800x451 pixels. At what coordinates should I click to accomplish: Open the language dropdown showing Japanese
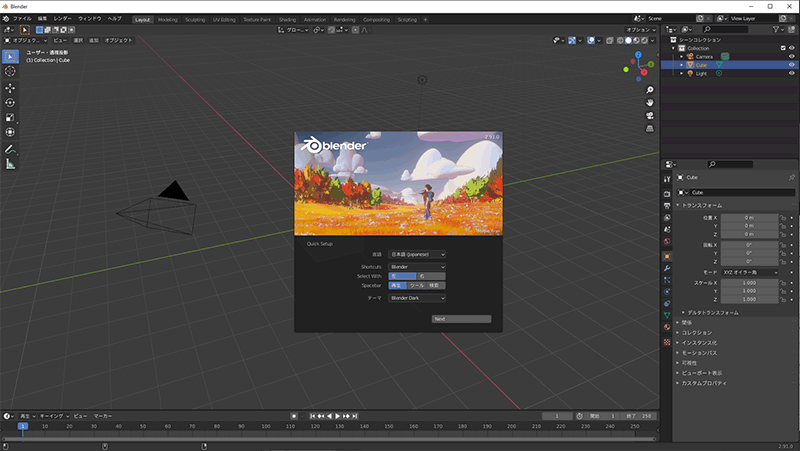pos(417,254)
